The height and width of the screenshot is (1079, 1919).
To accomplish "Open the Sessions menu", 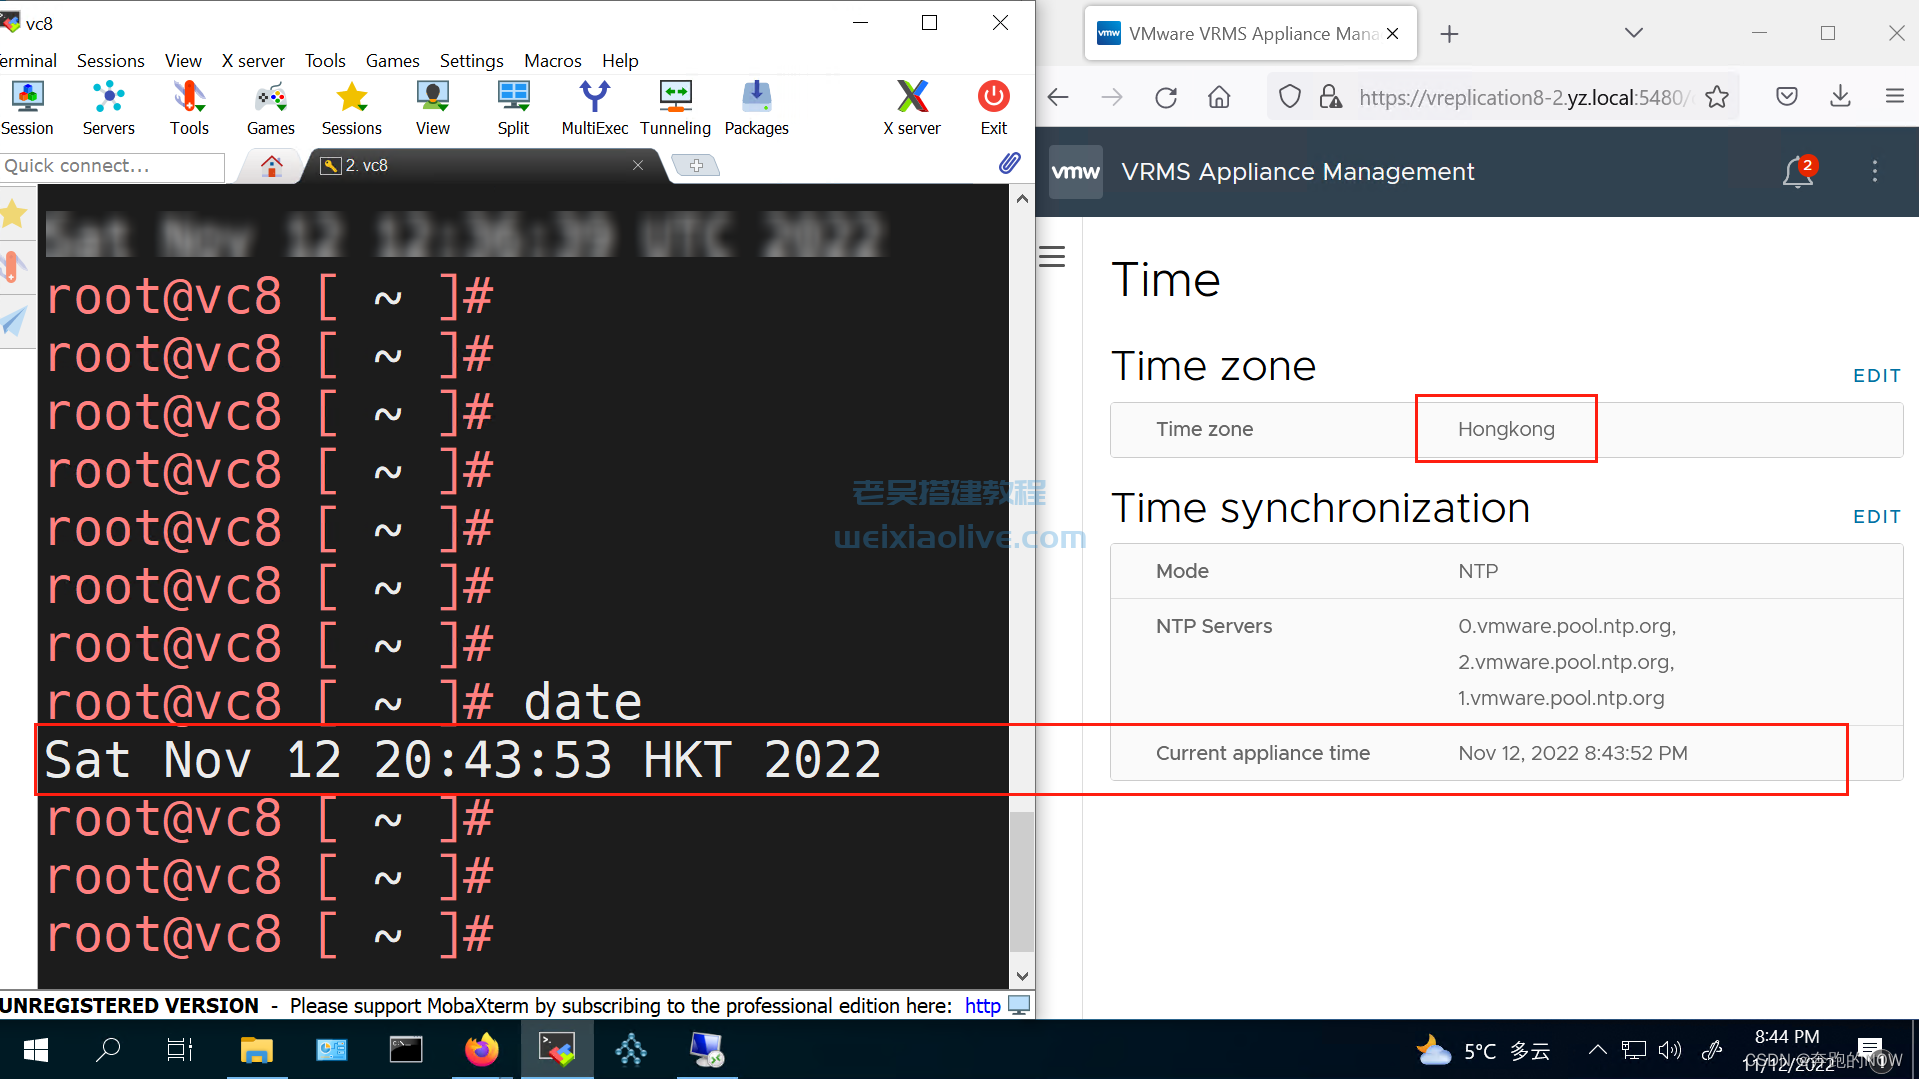I will 111,61.
